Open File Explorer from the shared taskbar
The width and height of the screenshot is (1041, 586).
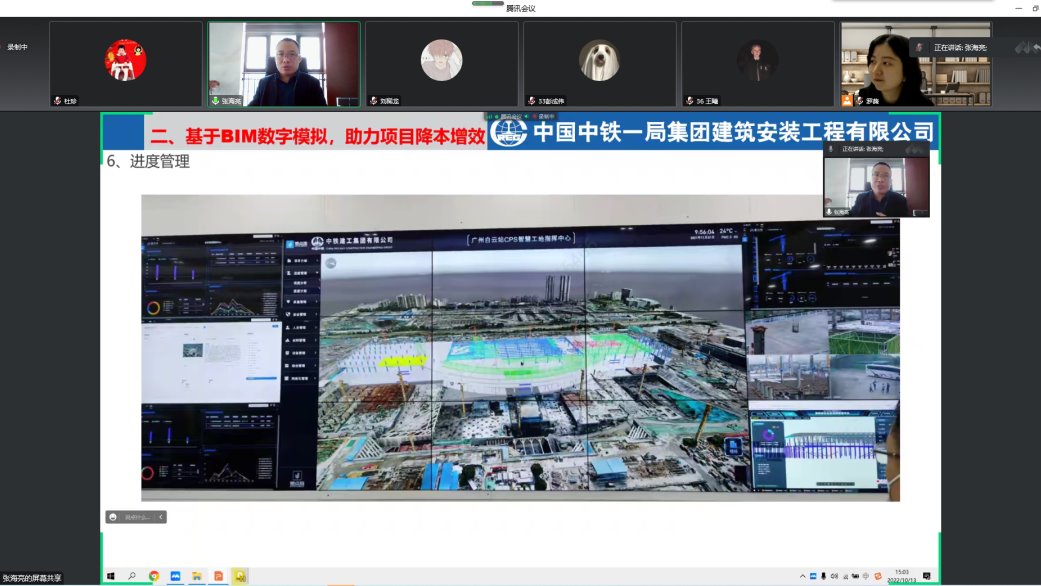197,576
